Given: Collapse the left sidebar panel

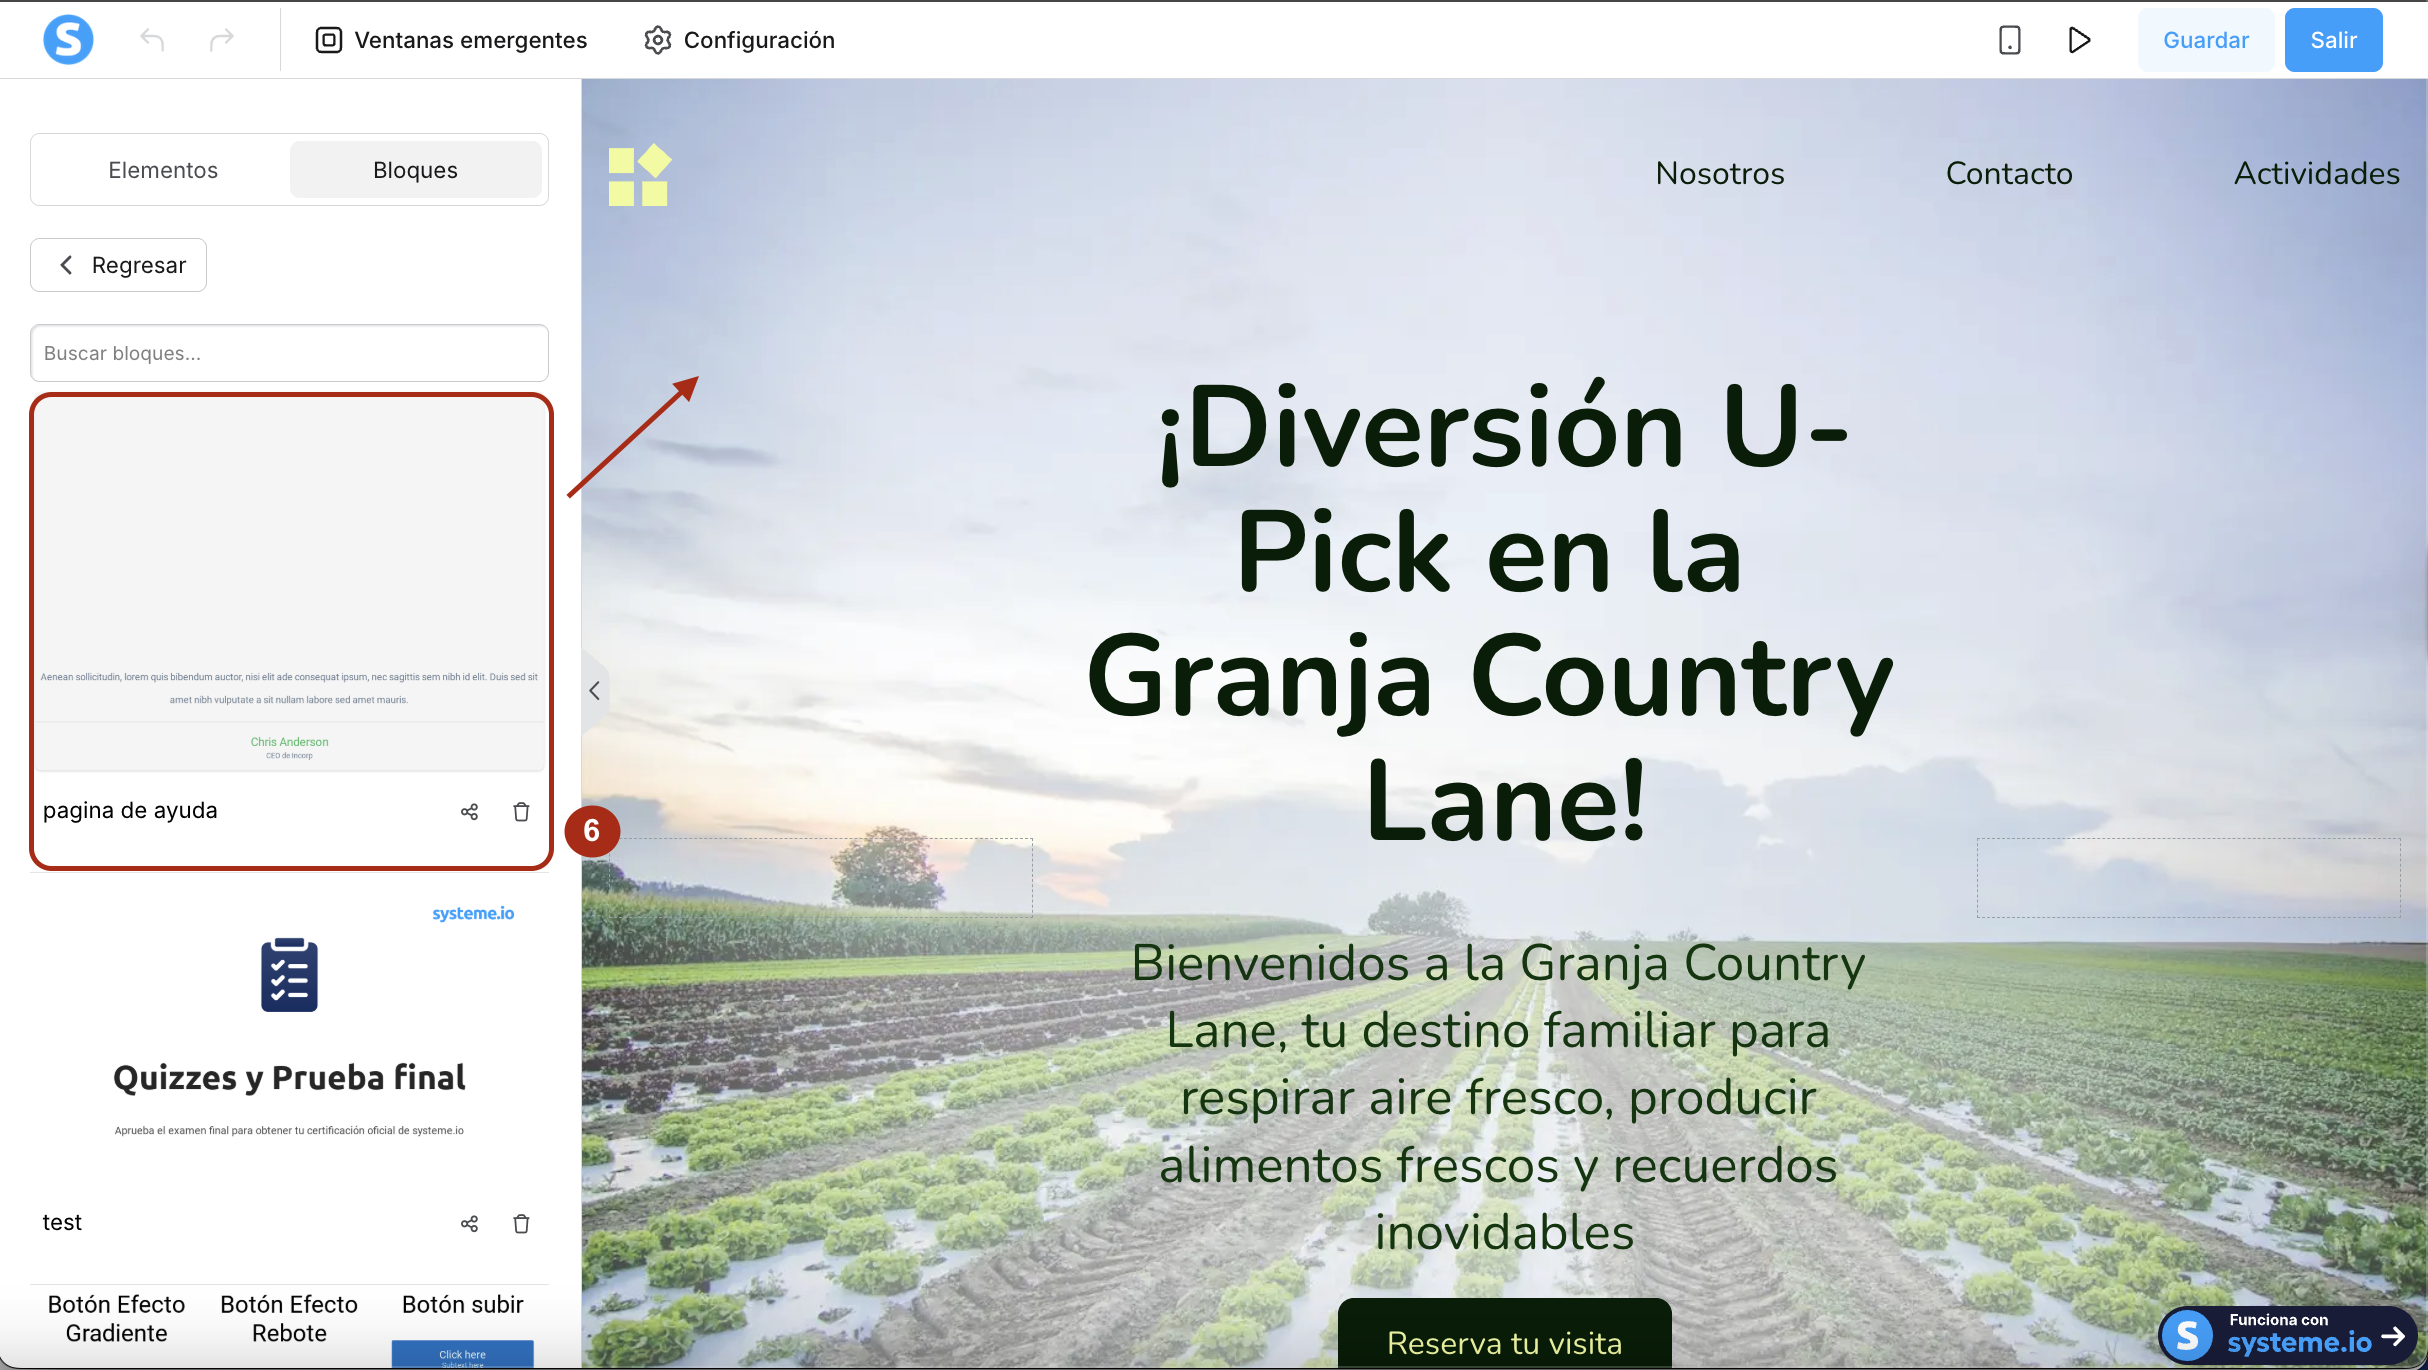Looking at the screenshot, I should [x=594, y=691].
